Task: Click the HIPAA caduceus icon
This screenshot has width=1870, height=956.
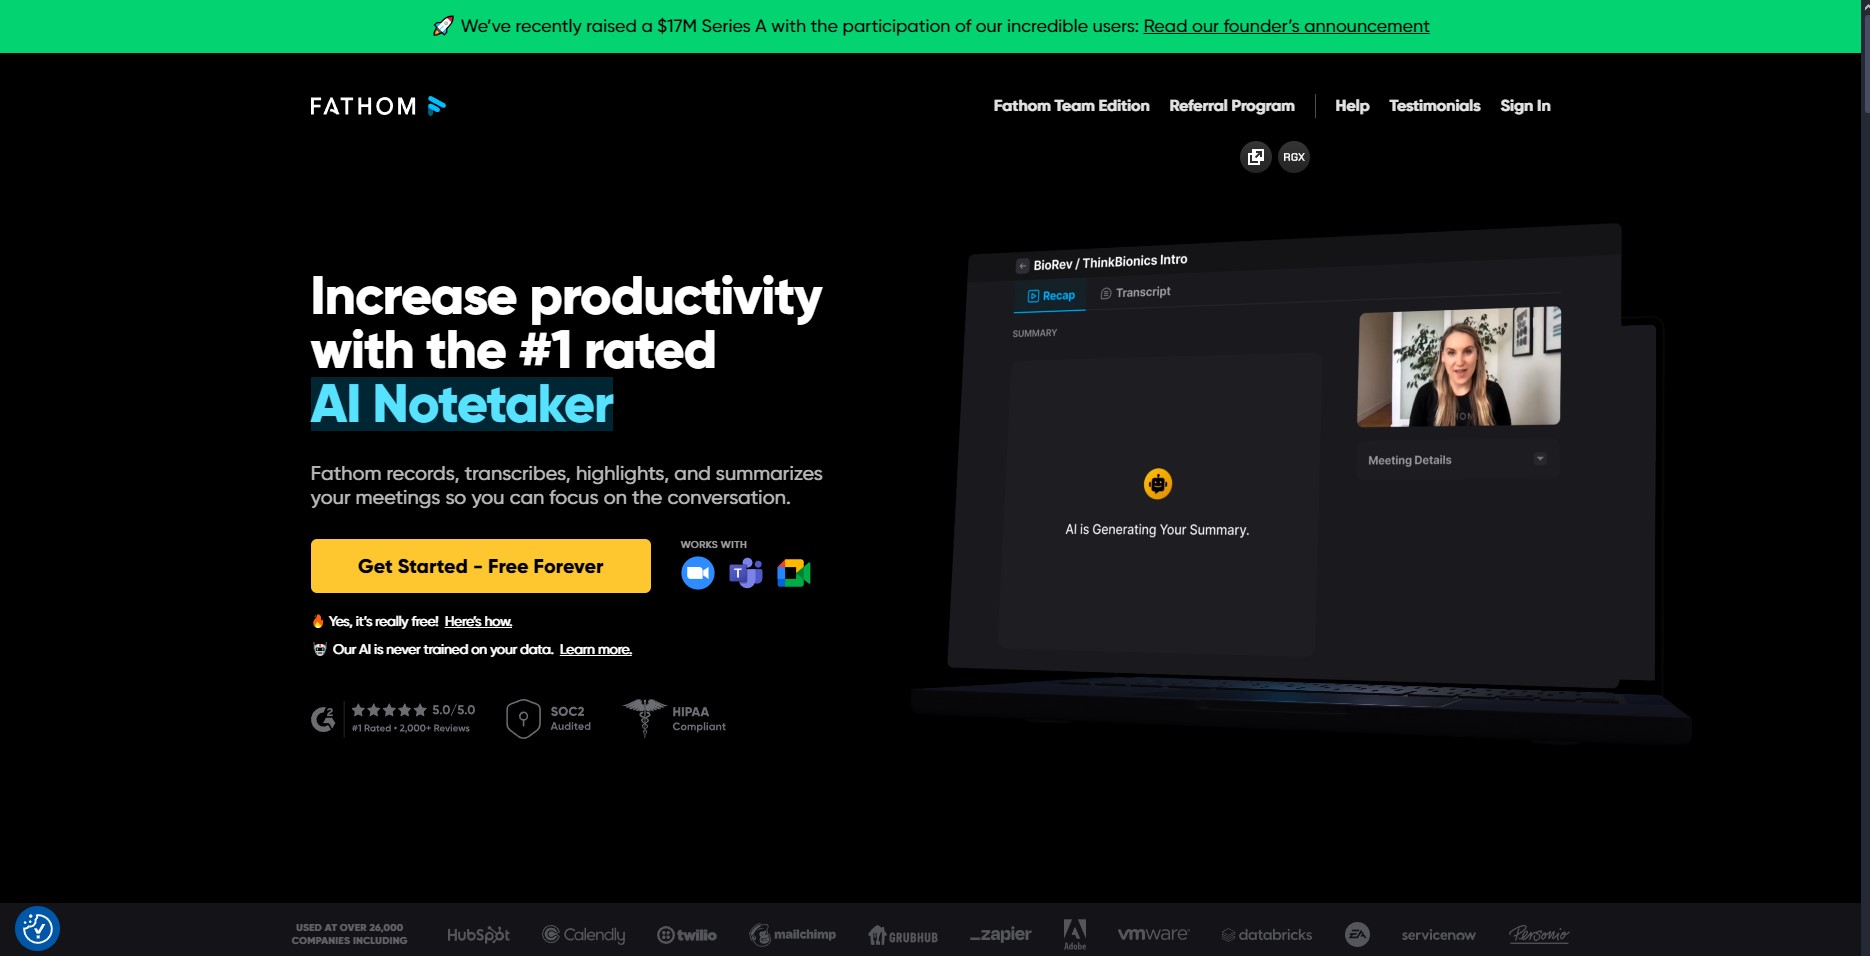Action: pos(645,718)
